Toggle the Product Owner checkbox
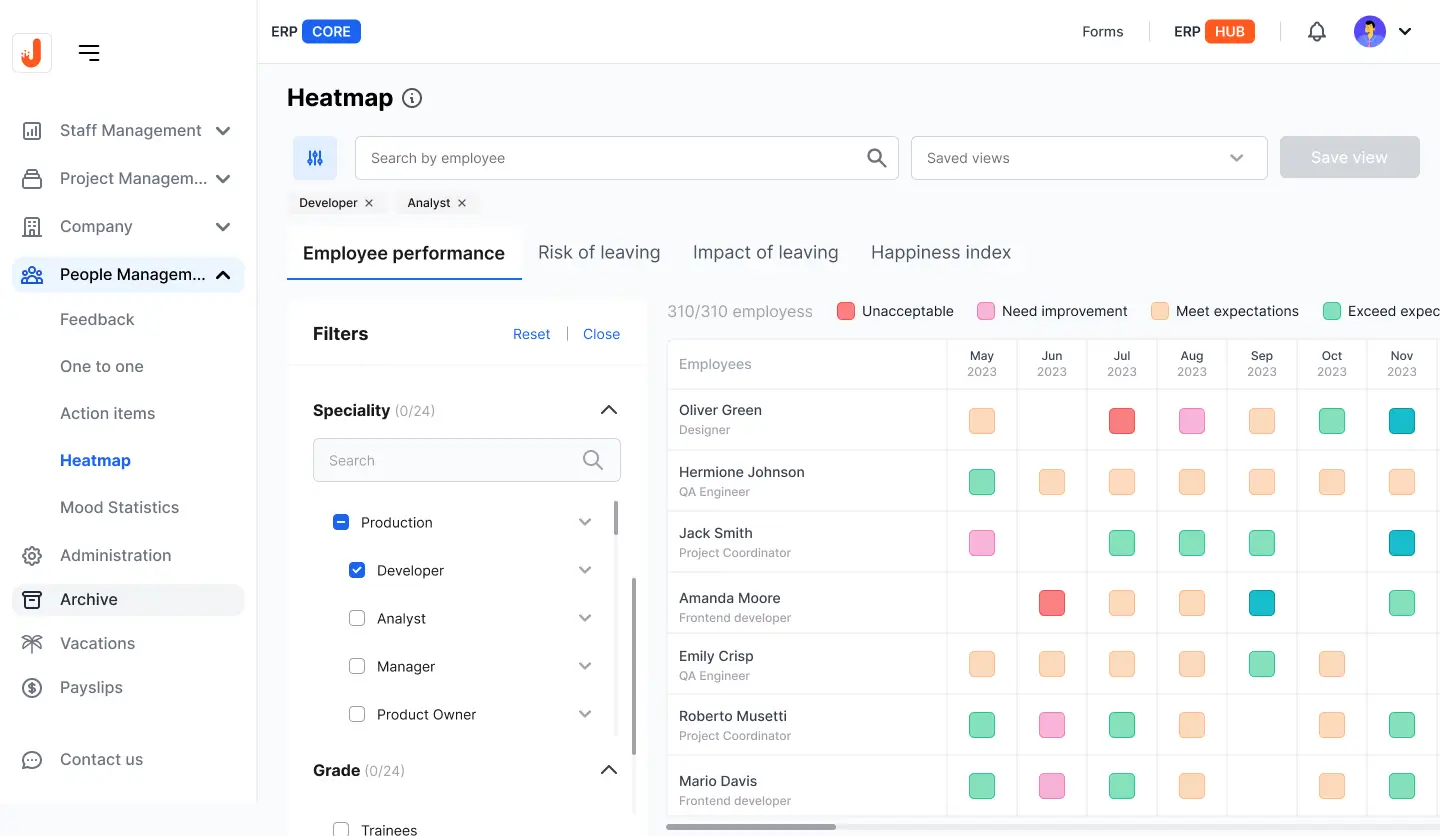The width and height of the screenshot is (1440, 836). 357,713
